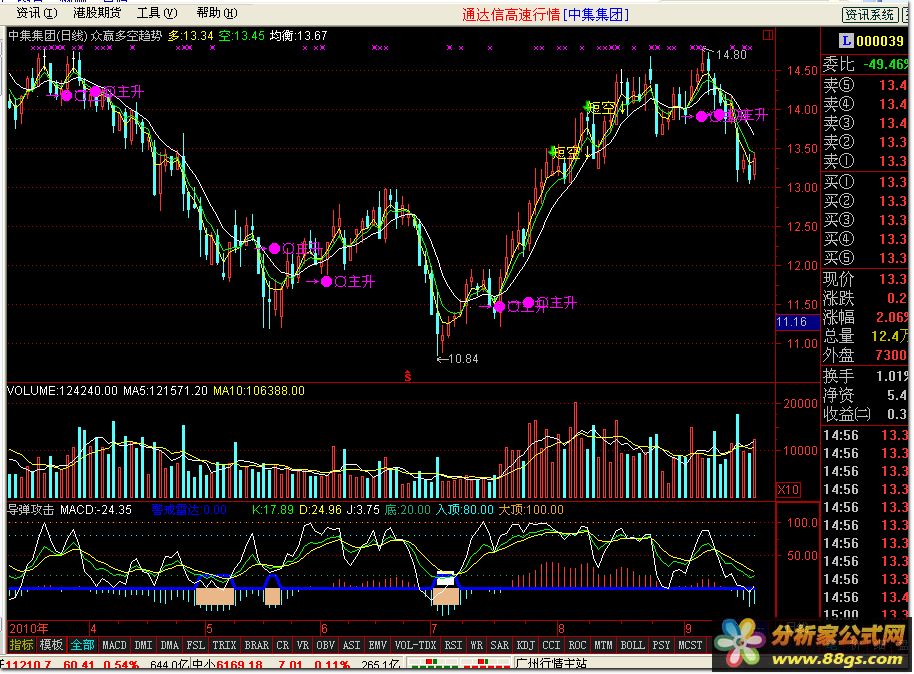Click the 资讯系统 button
This screenshot has height=674, width=914.
point(870,15)
